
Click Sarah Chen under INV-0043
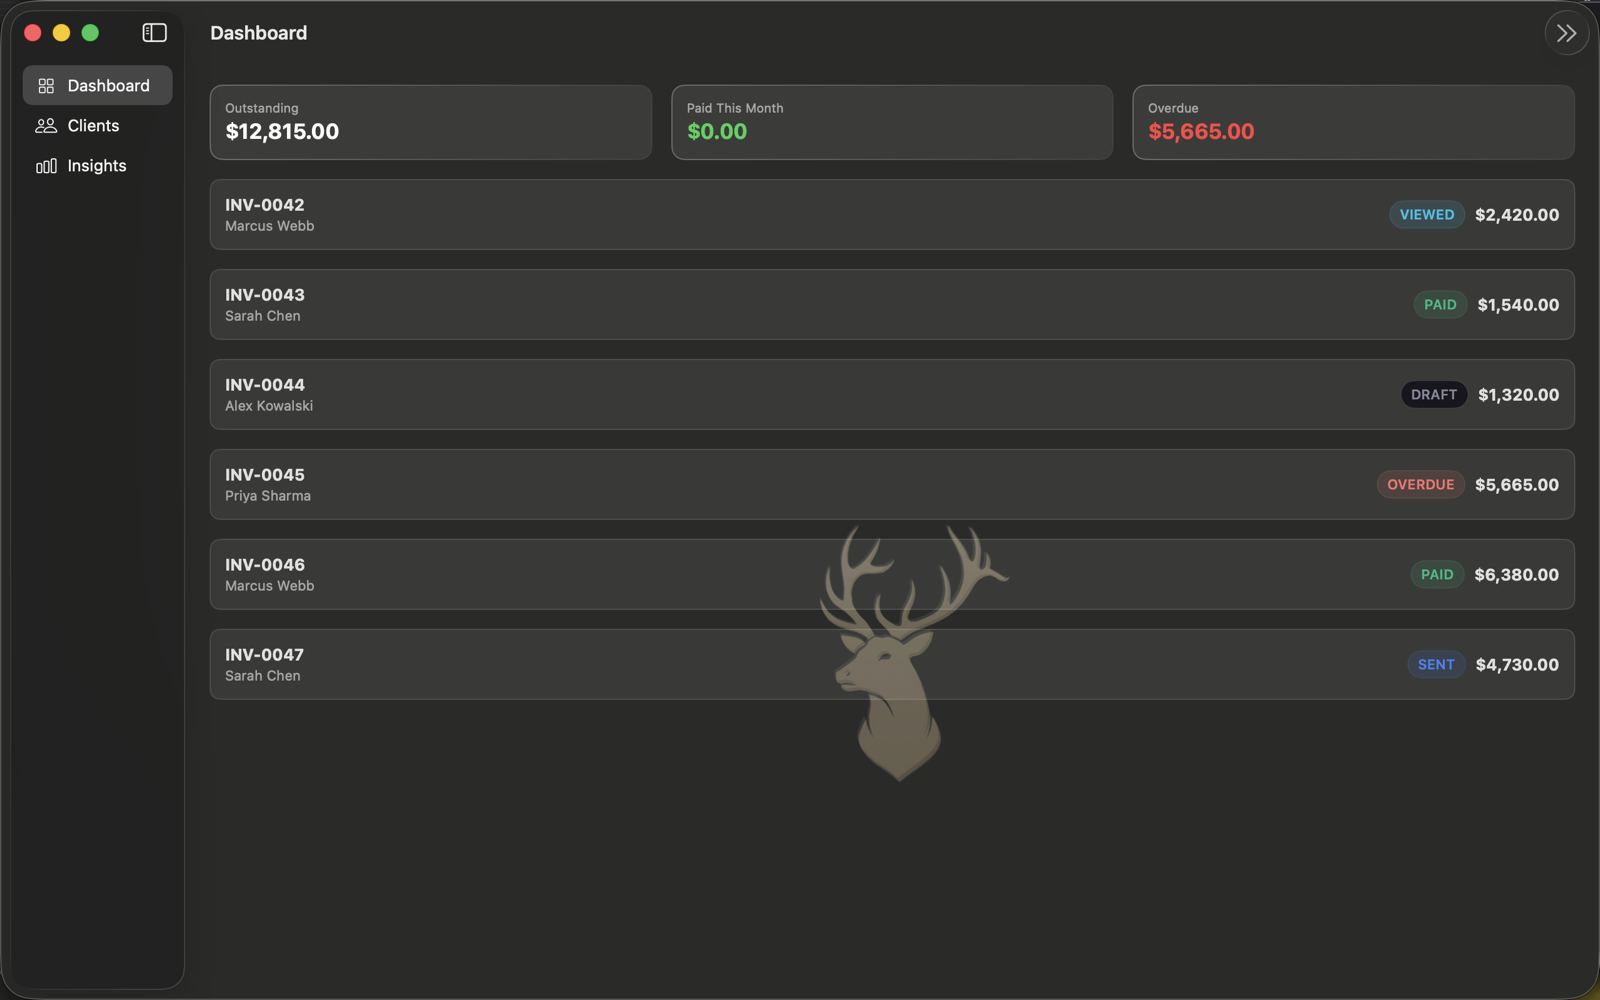263,316
